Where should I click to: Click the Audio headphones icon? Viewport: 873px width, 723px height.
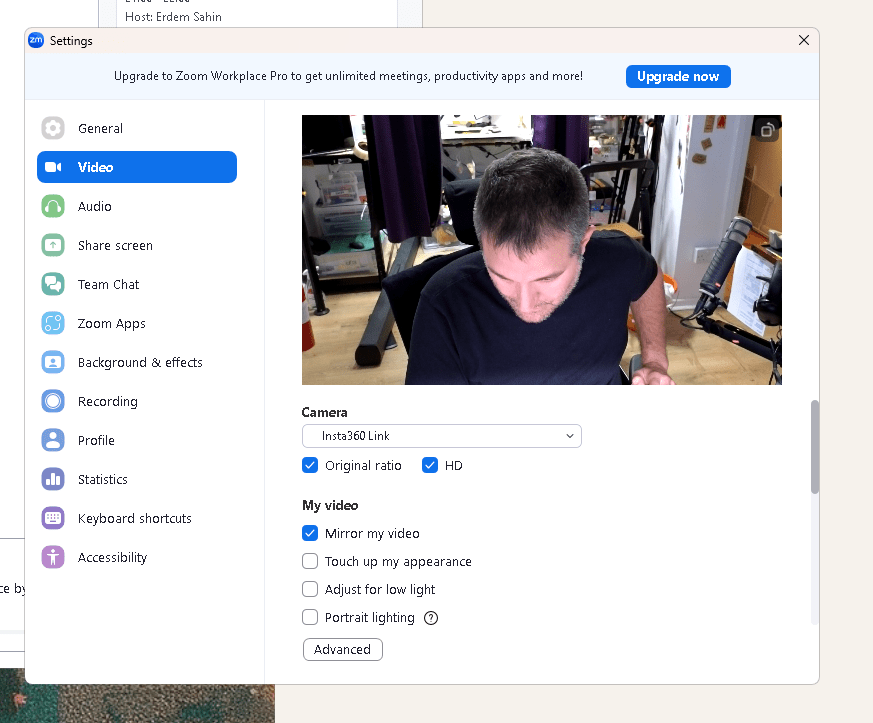pos(53,206)
